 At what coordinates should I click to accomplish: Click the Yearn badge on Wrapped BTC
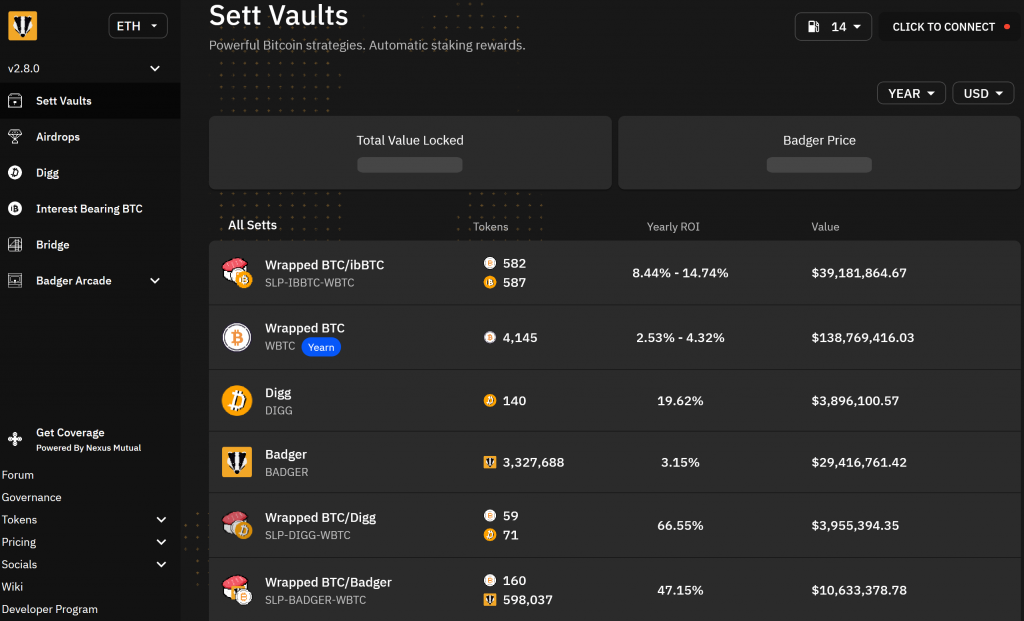pos(321,347)
